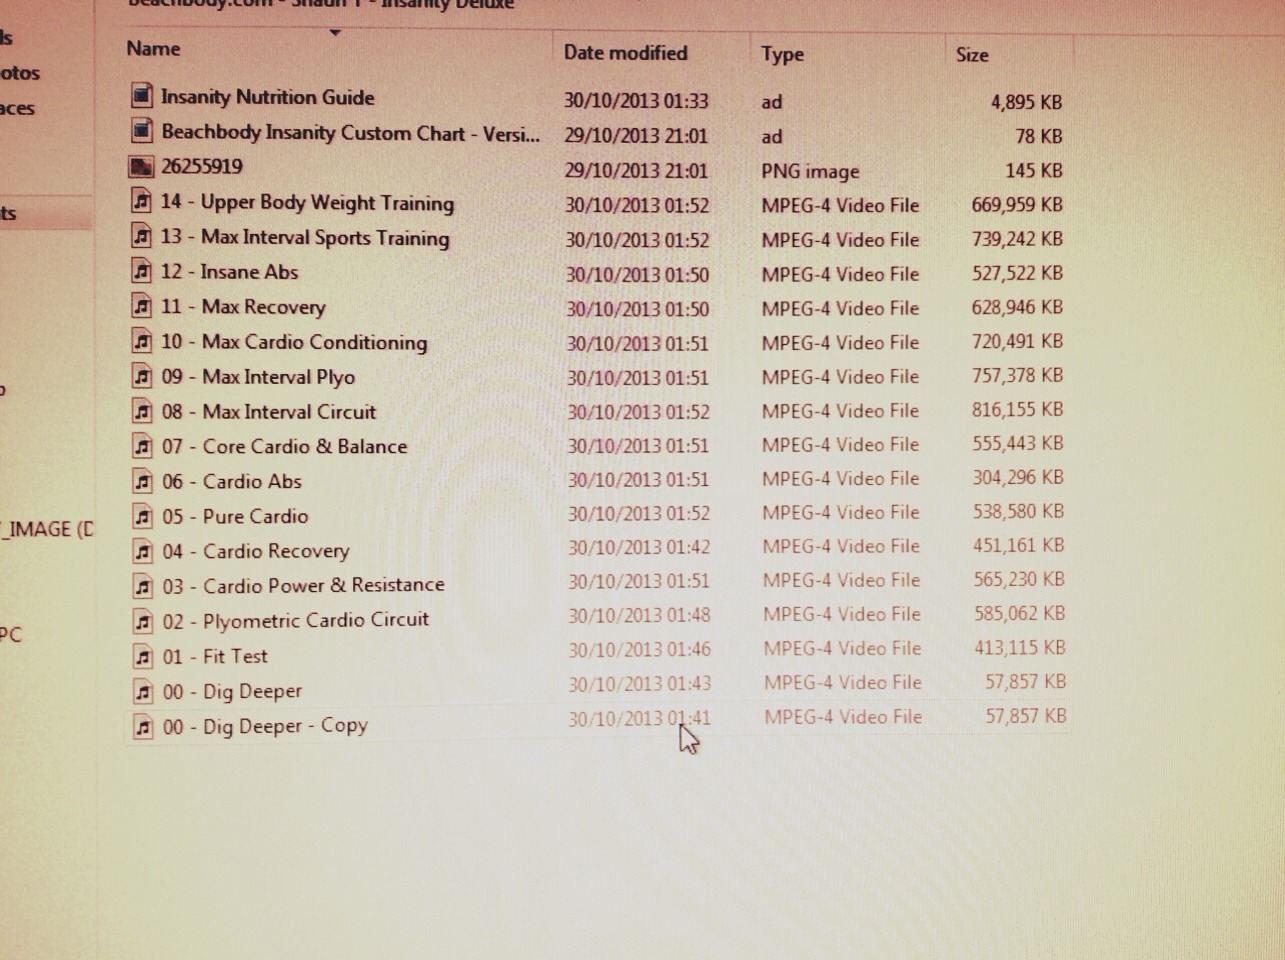Select the 00 - Dig Deeper - Copy icon
1285x960 pixels.
click(143, 726)
